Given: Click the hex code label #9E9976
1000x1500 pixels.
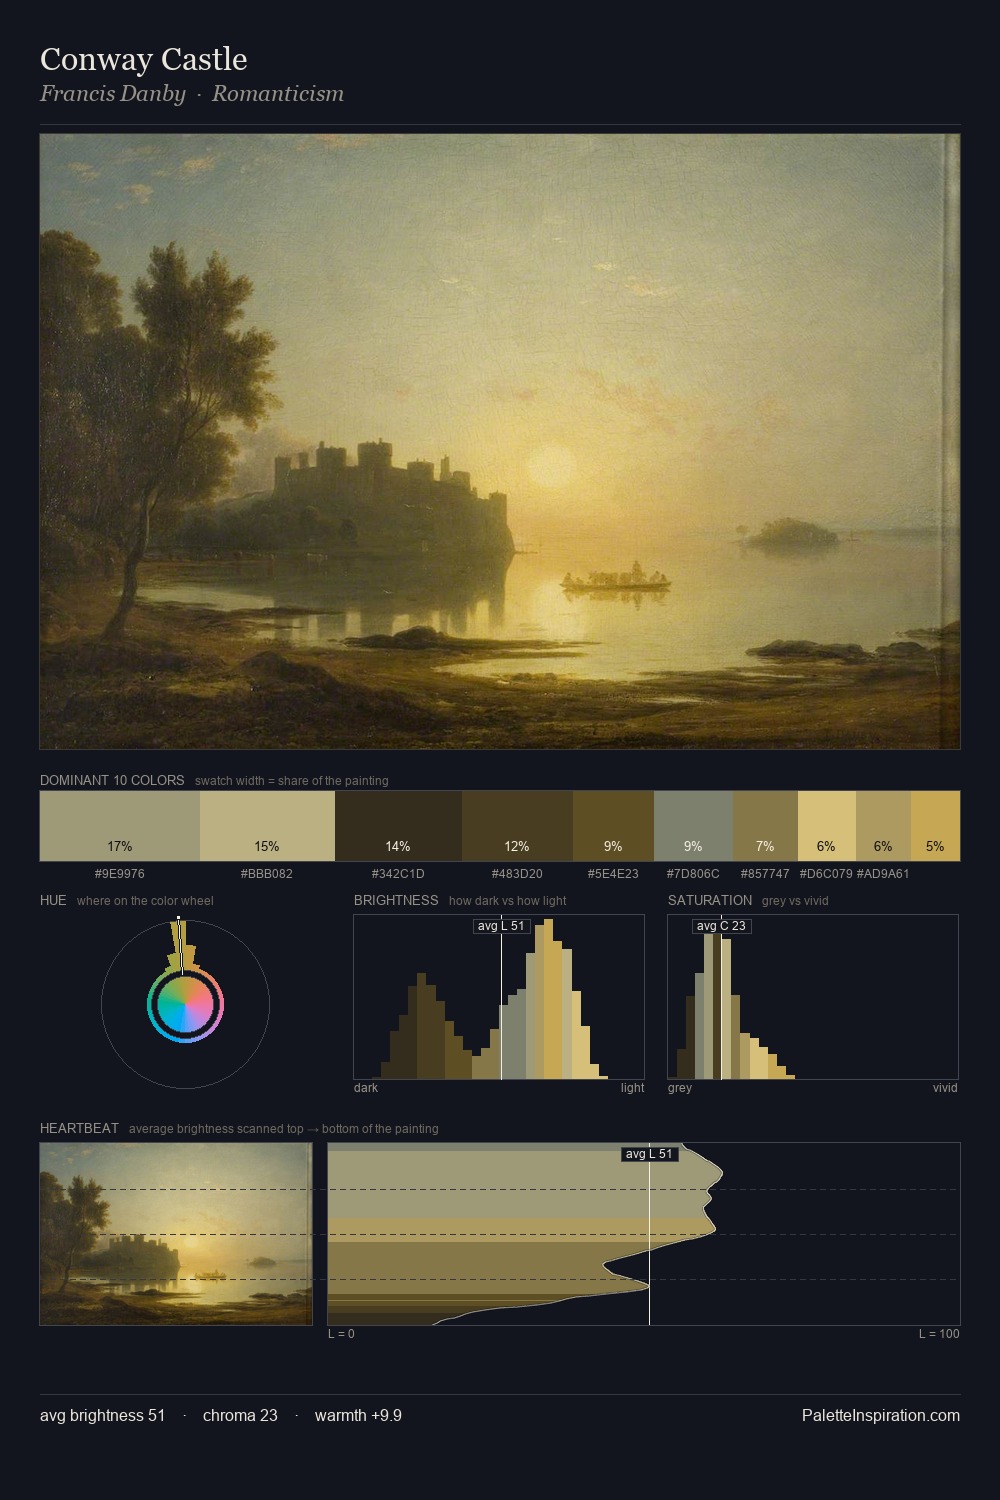Looking at the screenshot, I should (120, 874).
